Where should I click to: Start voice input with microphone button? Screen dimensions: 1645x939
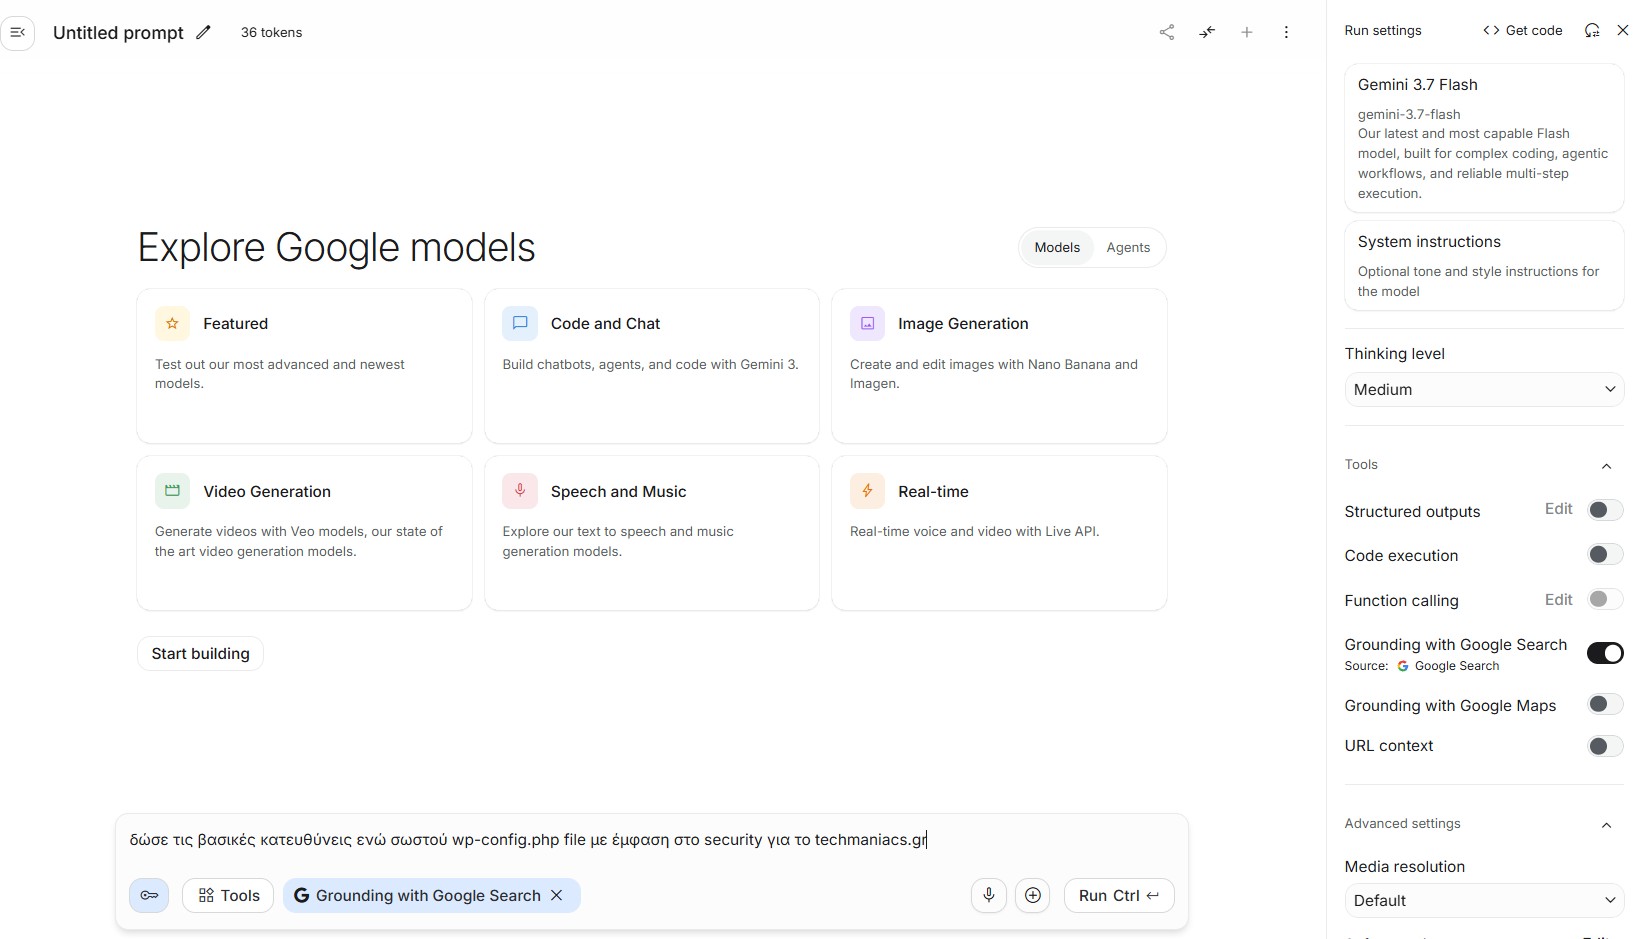pyautogui.click(x=989, y=895)
